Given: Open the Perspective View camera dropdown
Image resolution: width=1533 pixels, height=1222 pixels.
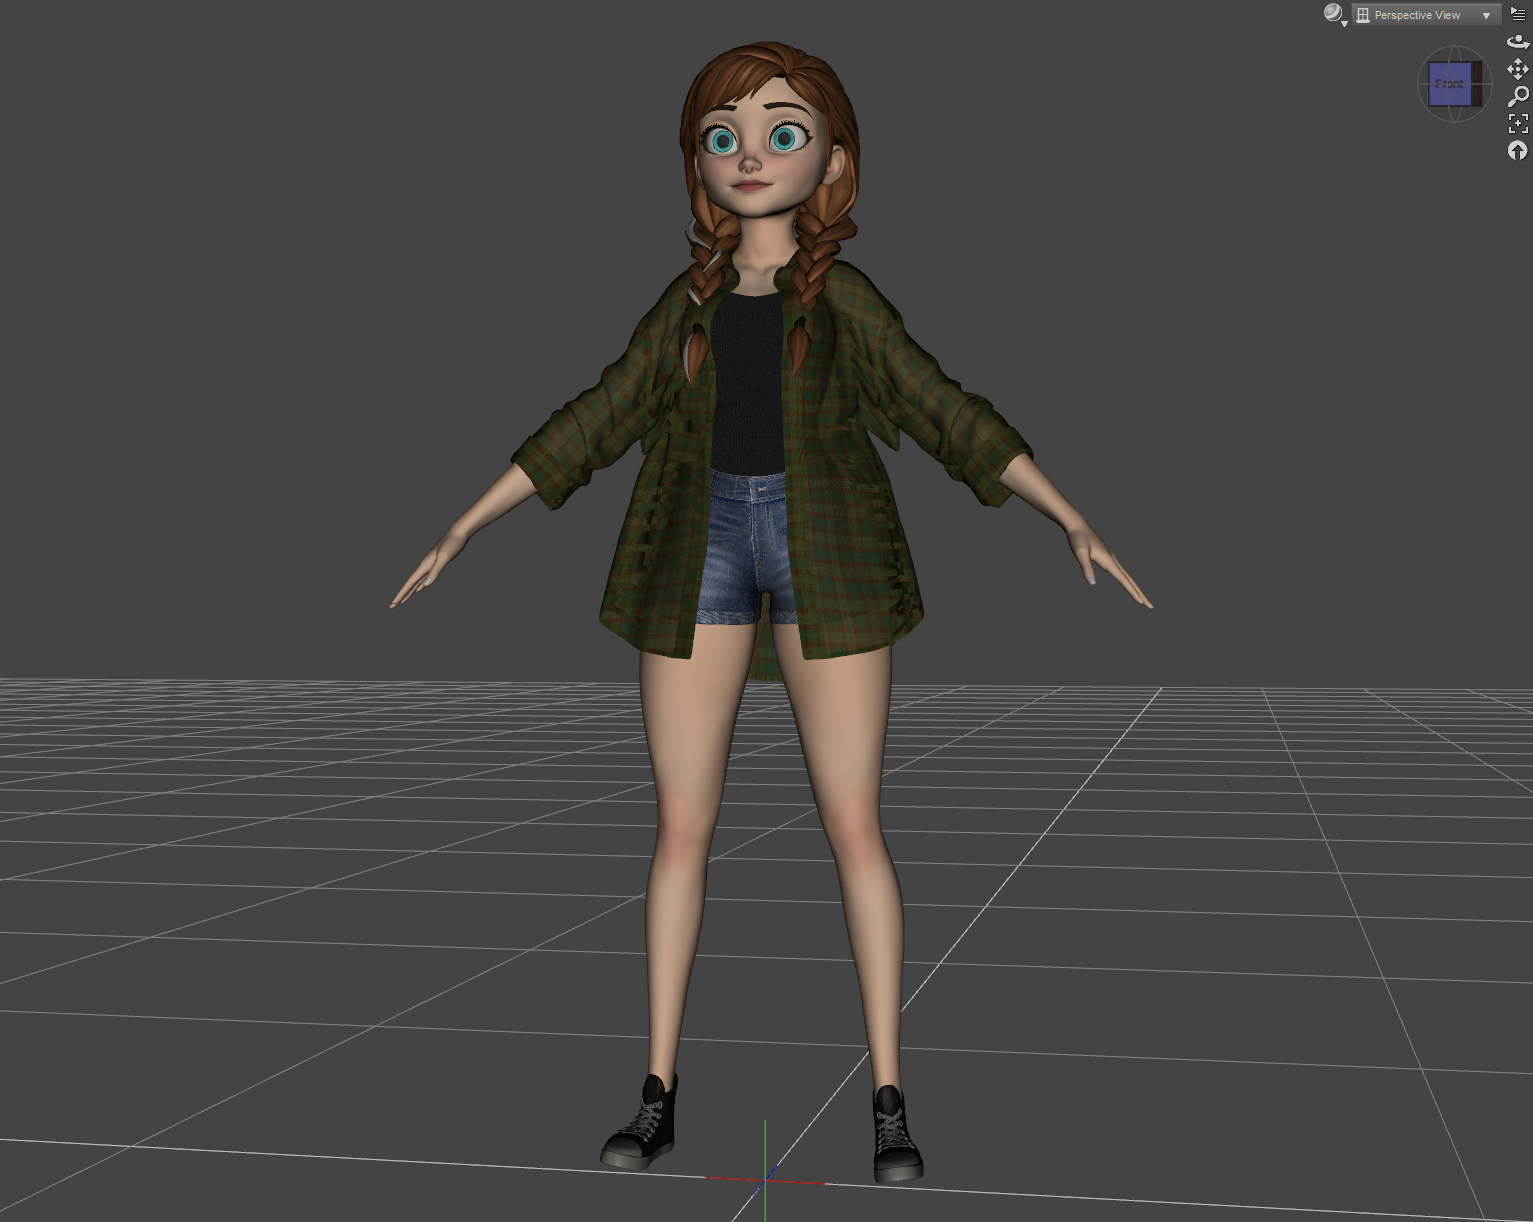Looking at the screenshot, I should 1425,15.
